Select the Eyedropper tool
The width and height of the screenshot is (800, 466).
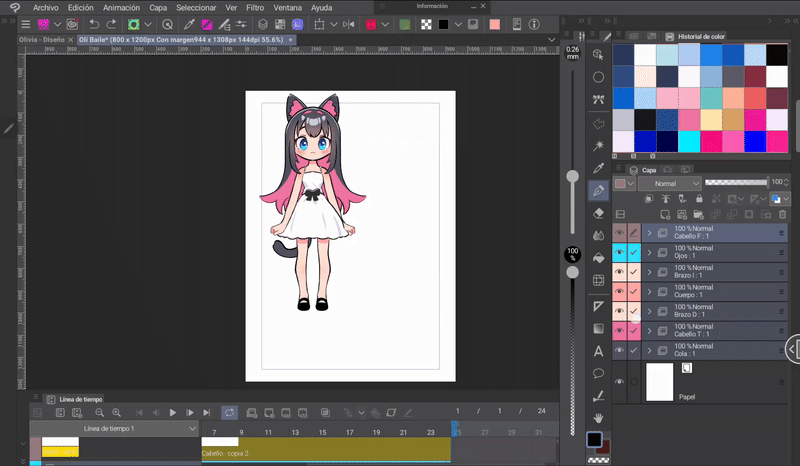point(599,167)
